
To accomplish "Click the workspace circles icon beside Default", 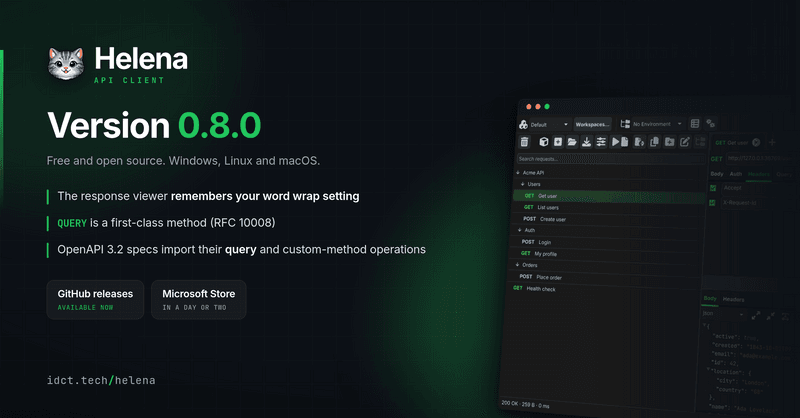I will click(x=523, y=125).
